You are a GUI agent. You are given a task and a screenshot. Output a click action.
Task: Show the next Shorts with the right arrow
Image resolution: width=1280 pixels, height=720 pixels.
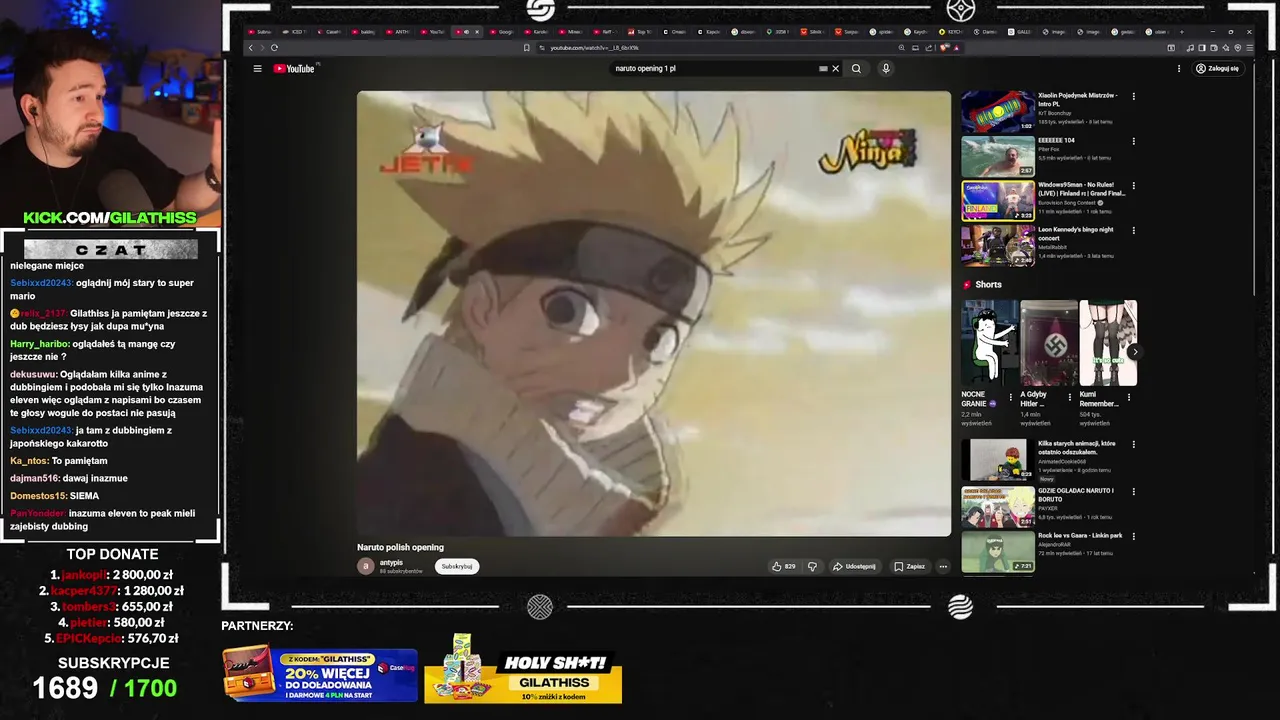pos(1134,352)
